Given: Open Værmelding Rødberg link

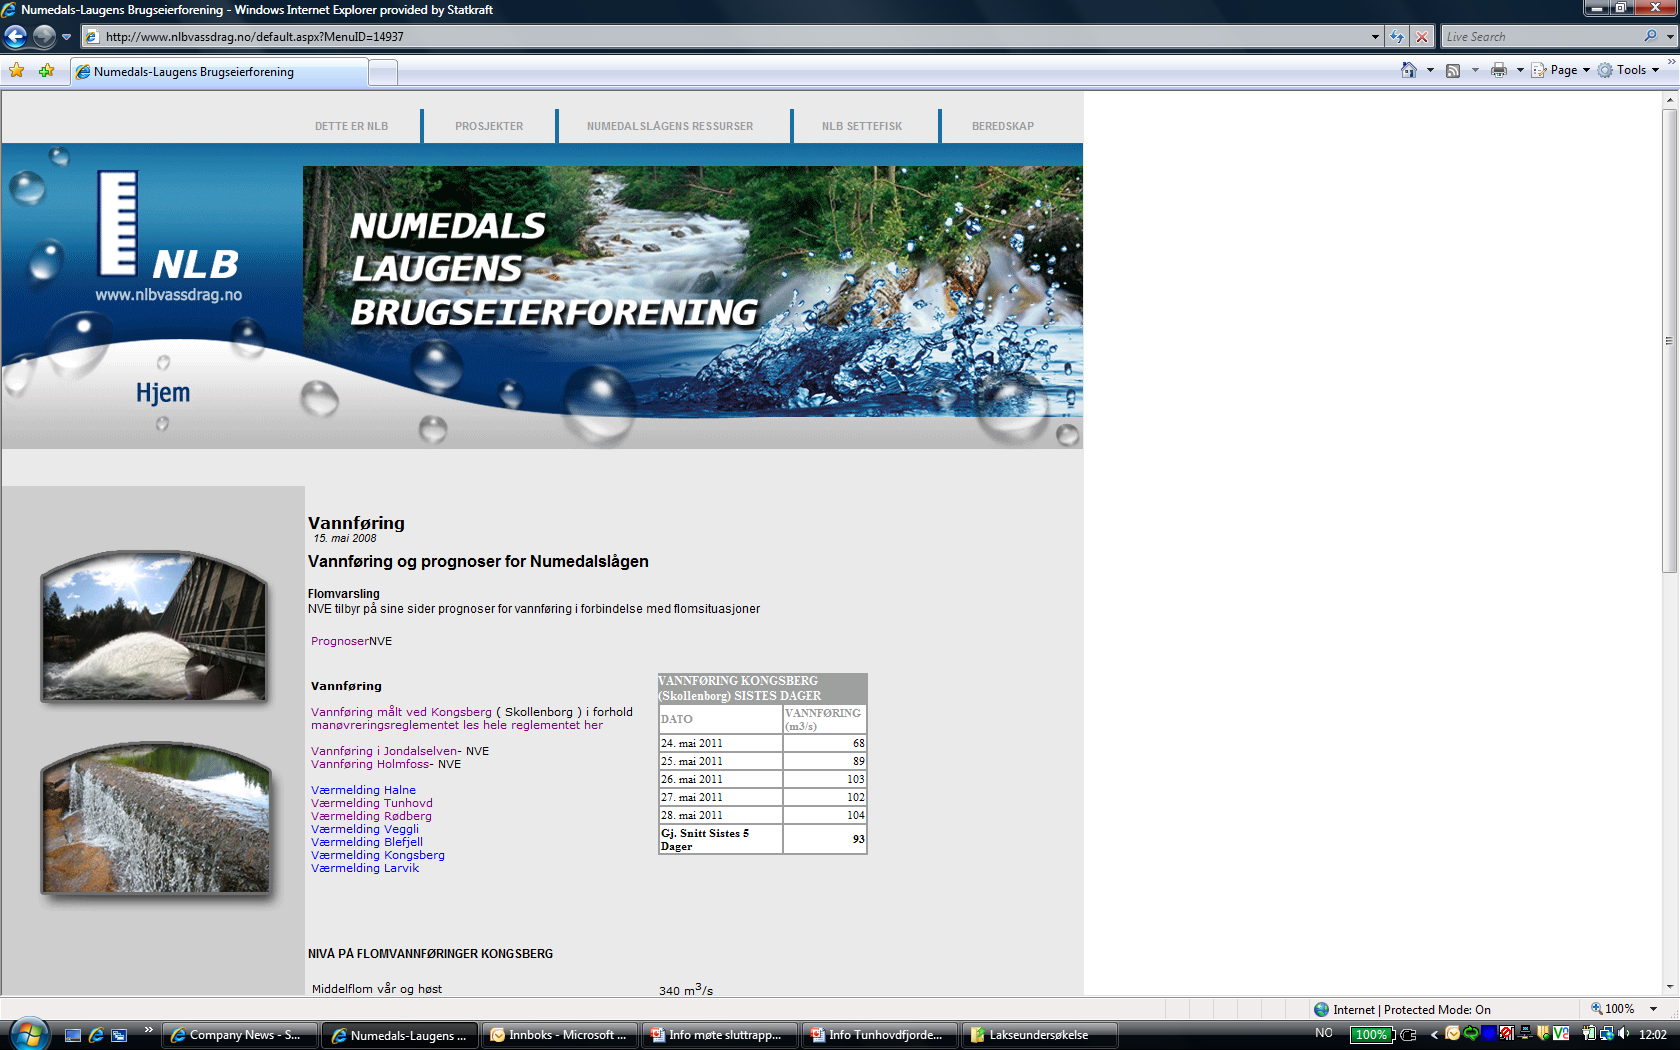Looking at the screenshot, I should coord(371,816).
